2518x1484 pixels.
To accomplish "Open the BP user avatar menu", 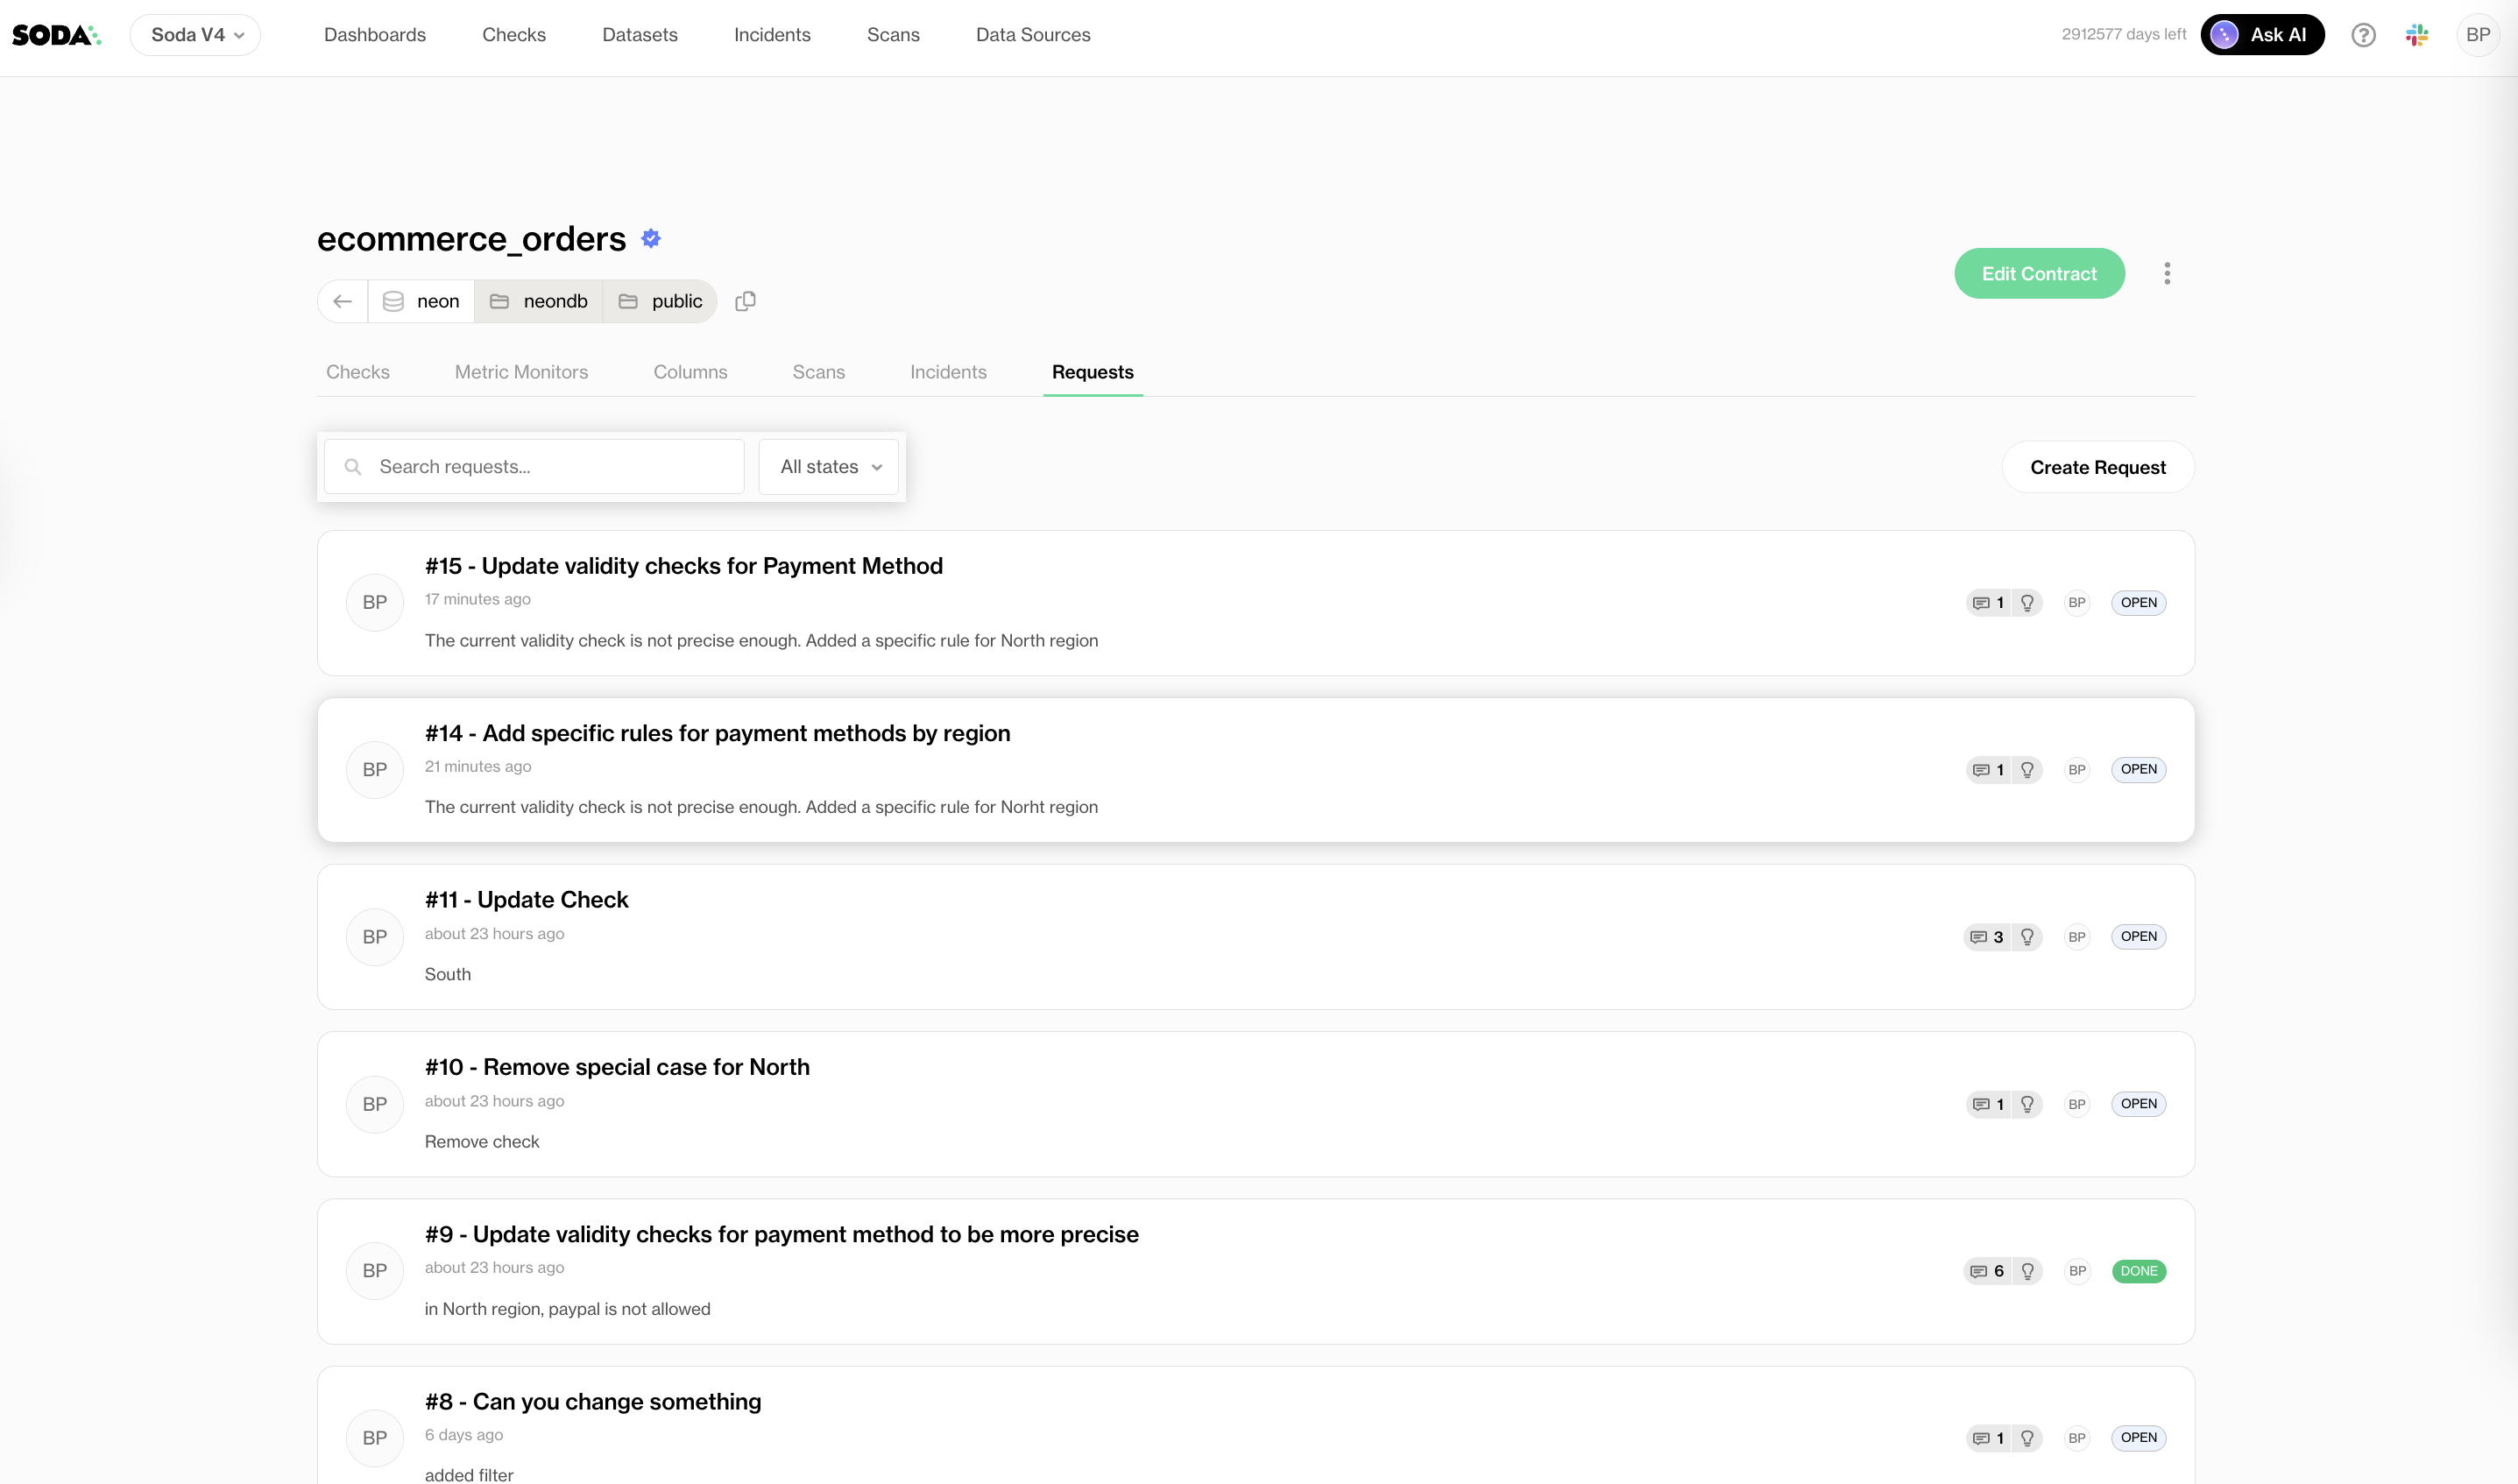I will (2477, 35).
